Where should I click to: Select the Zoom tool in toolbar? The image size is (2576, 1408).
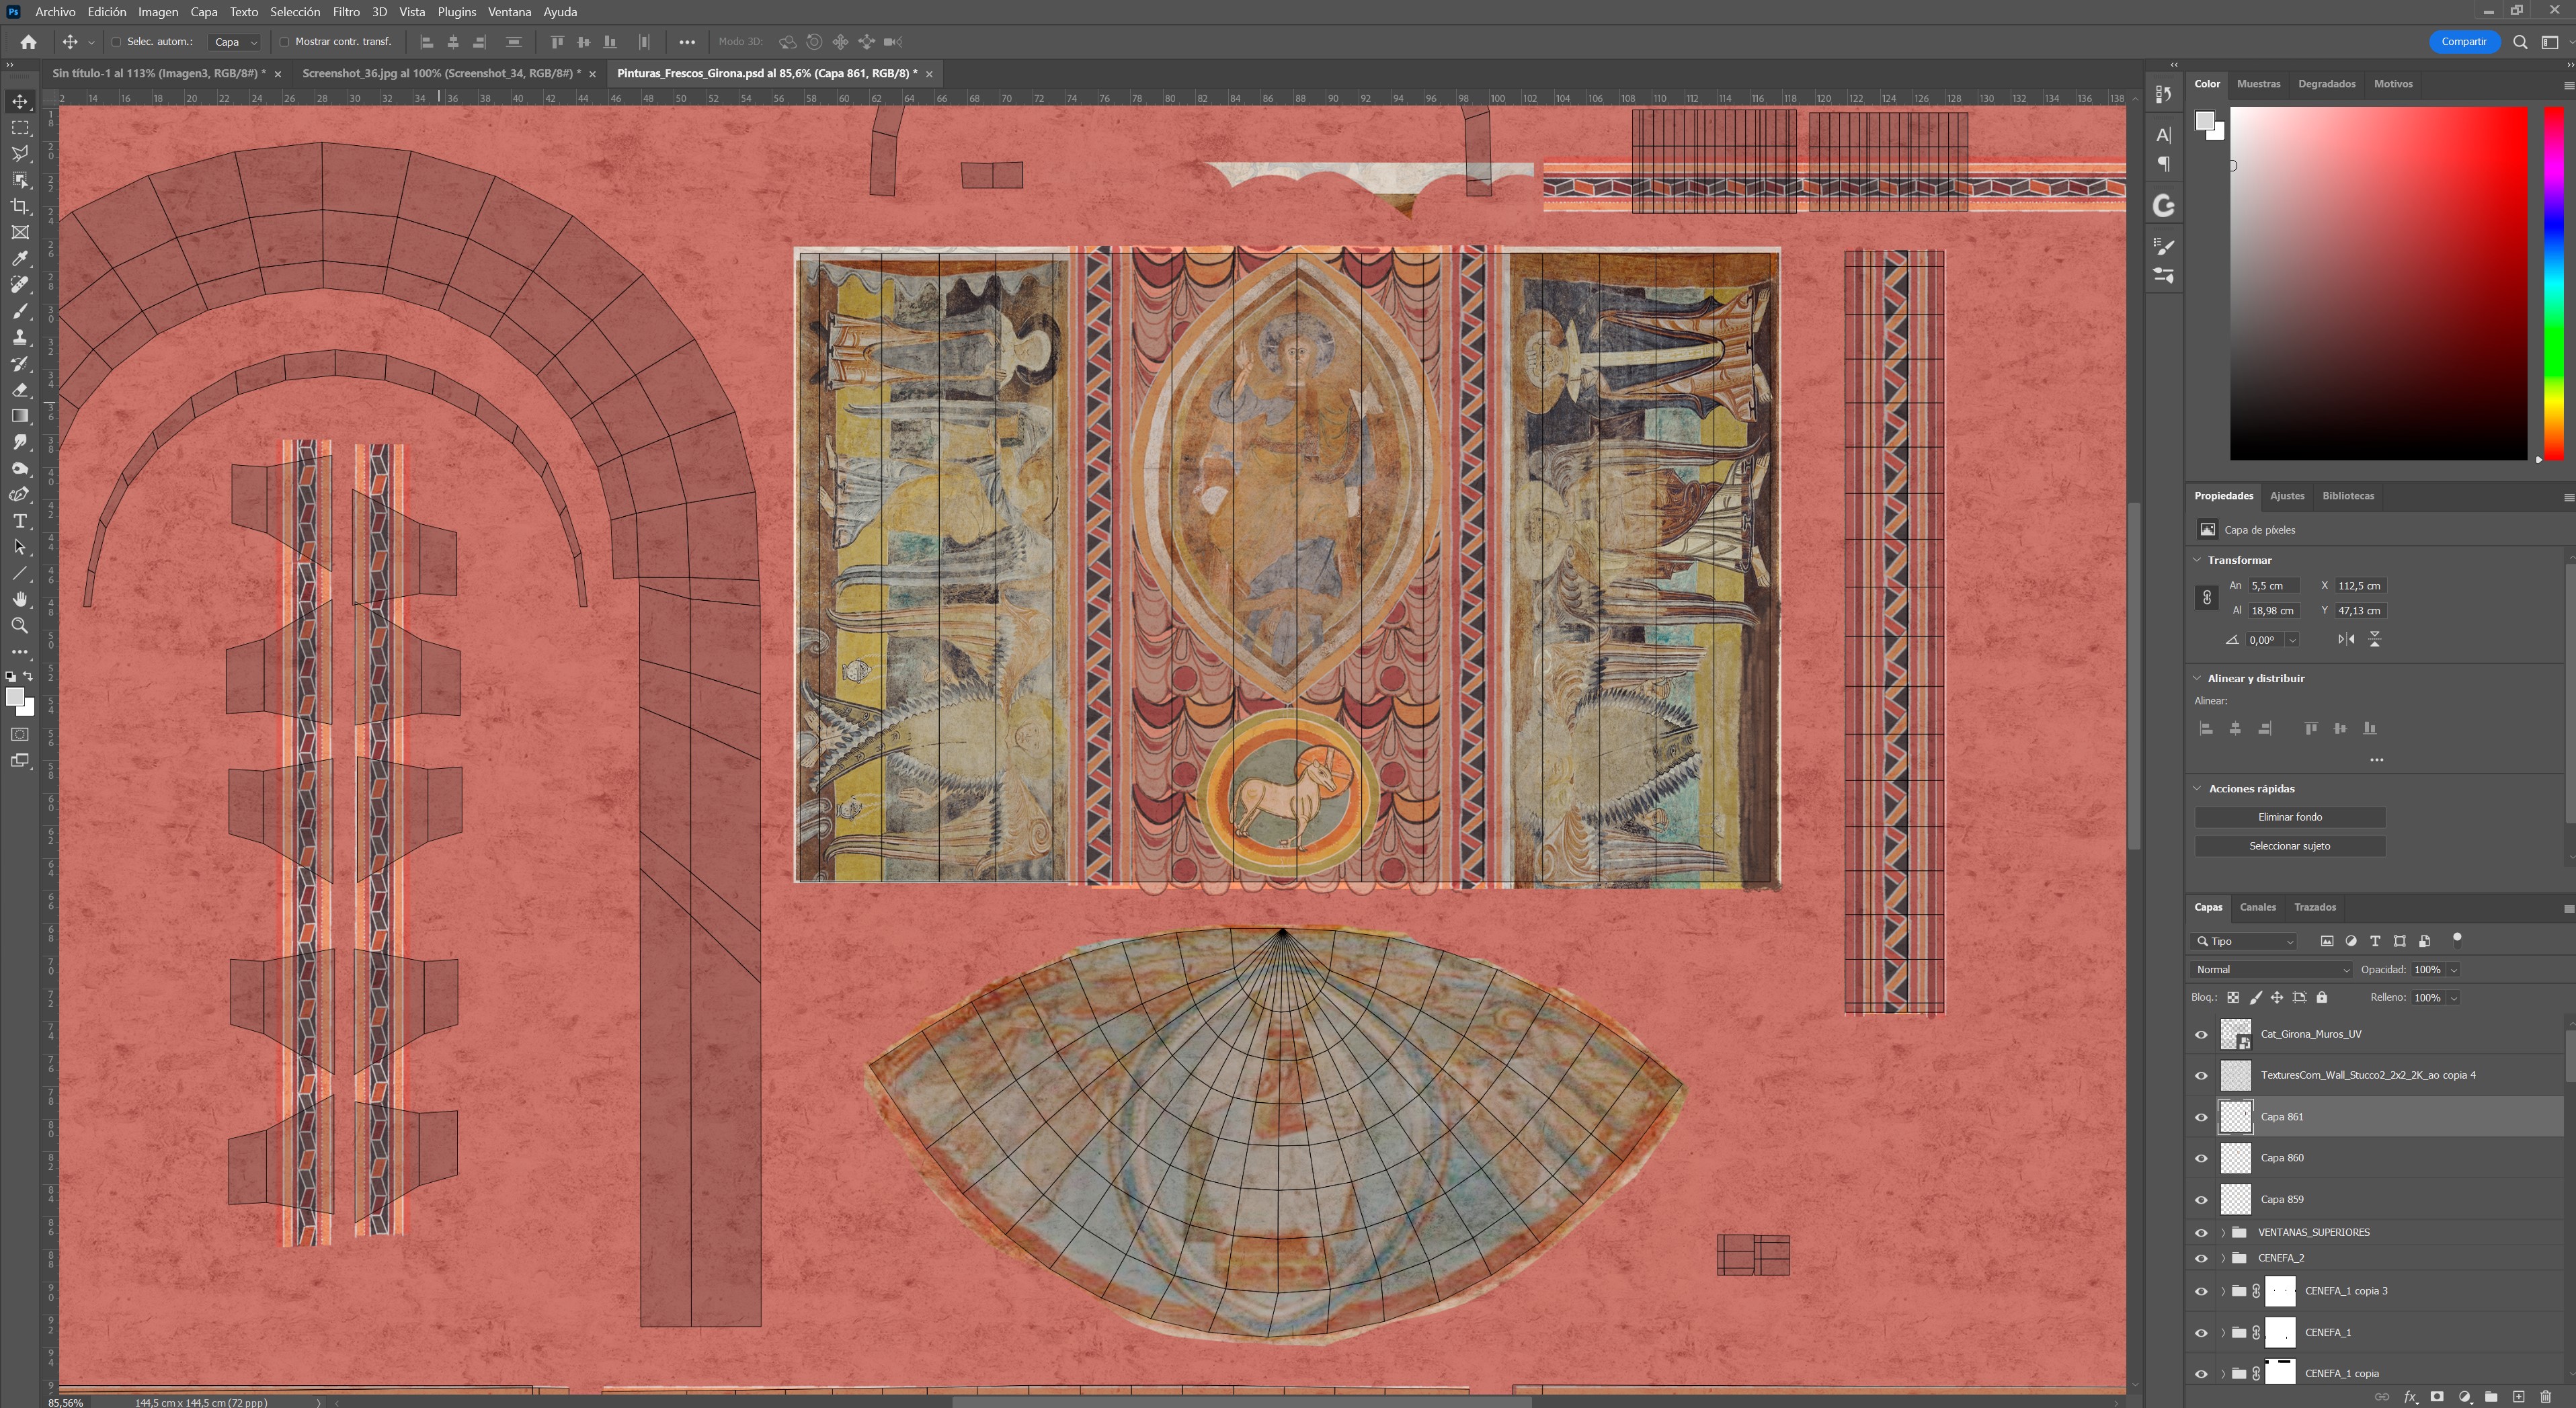pyautogui.click(x=20, y=625)
